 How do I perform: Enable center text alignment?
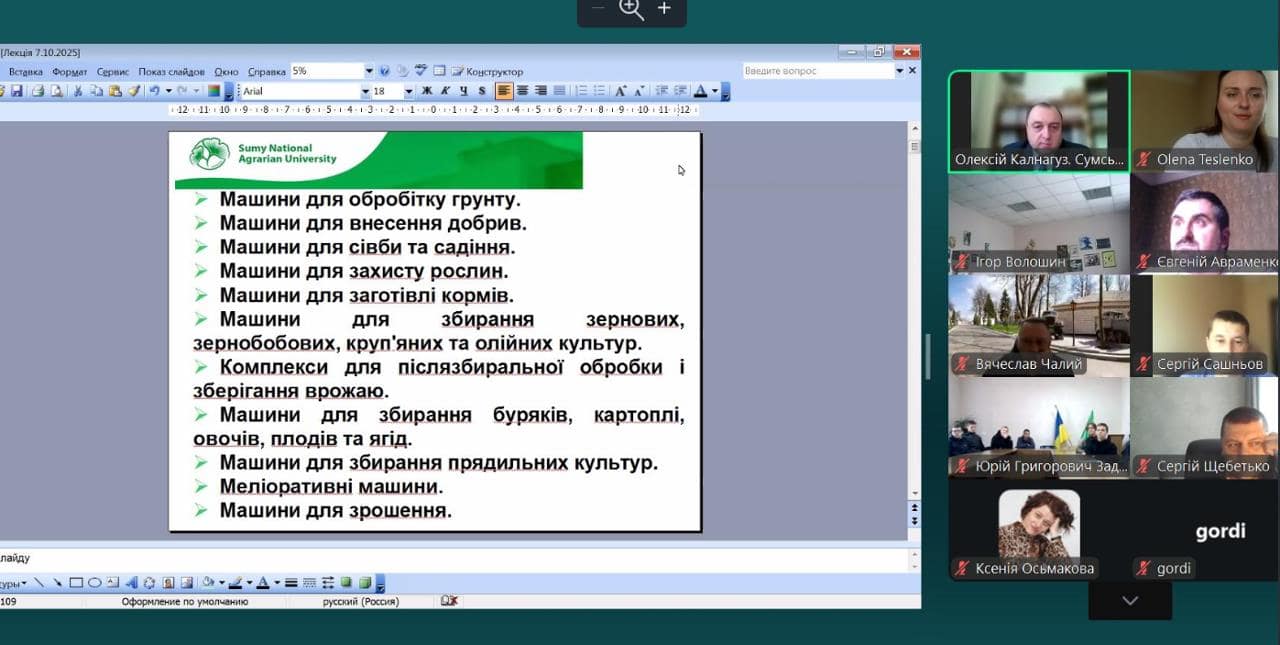coord(522,91)
